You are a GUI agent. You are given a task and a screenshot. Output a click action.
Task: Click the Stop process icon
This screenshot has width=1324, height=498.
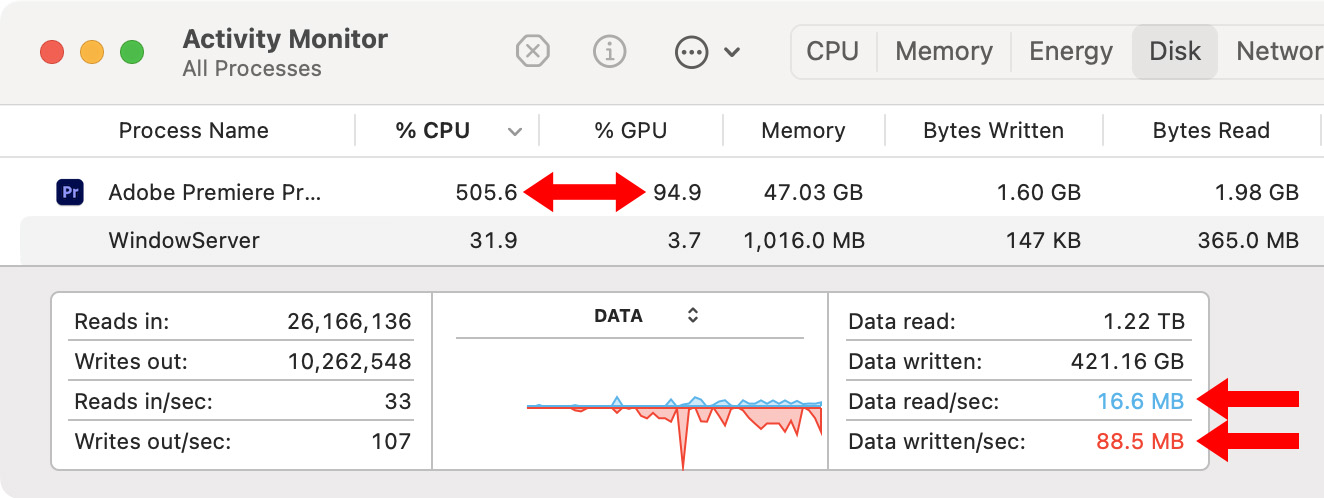point(533,51)
